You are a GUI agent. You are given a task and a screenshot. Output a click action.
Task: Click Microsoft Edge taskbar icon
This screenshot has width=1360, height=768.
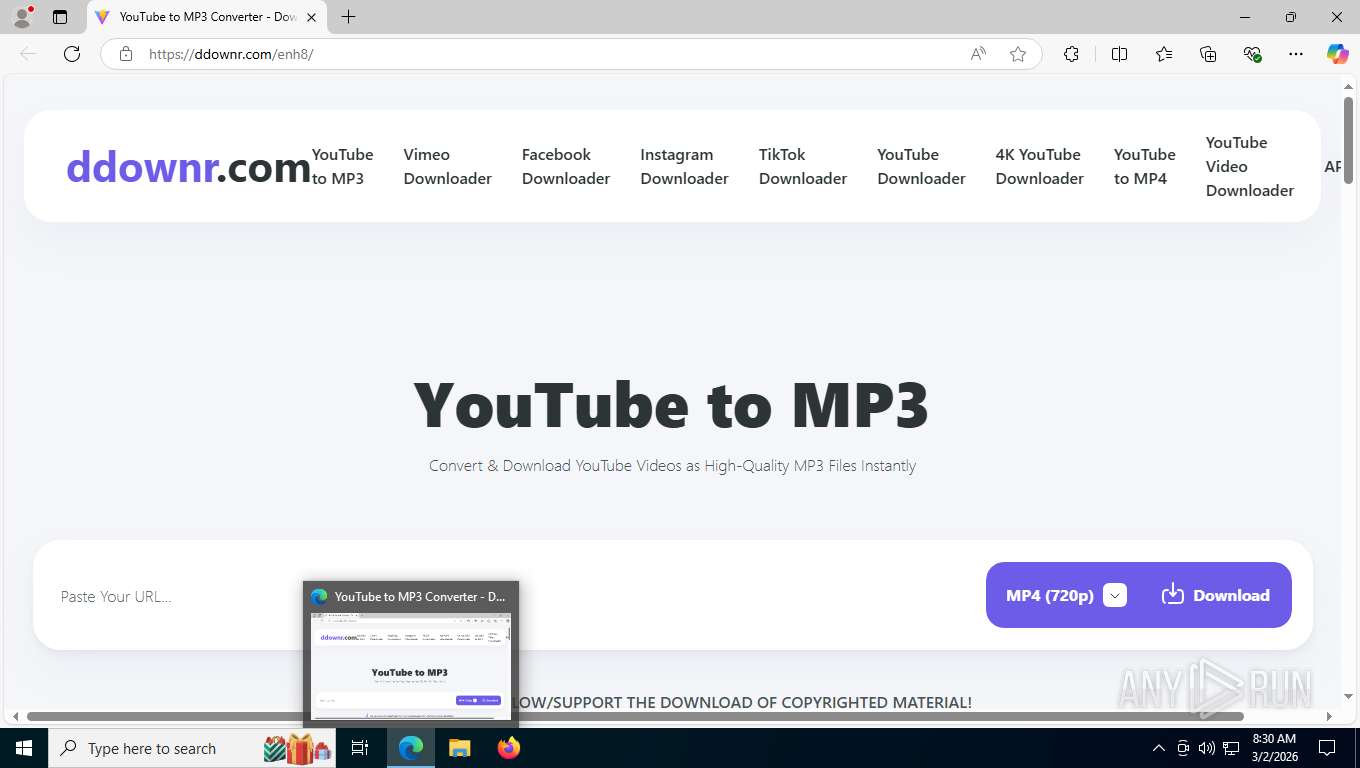pyautogui.click(x=411, y=748)
